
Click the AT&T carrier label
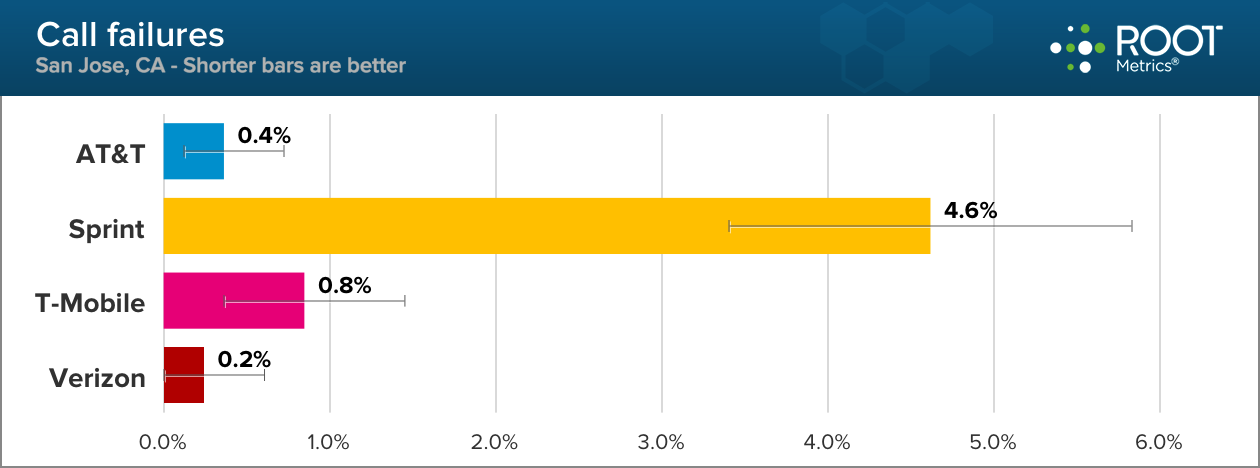[110, 155]
